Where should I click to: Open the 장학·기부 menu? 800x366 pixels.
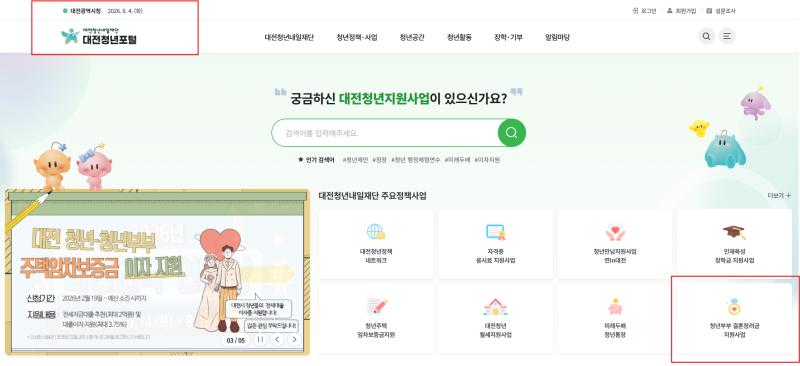point(508,37)
